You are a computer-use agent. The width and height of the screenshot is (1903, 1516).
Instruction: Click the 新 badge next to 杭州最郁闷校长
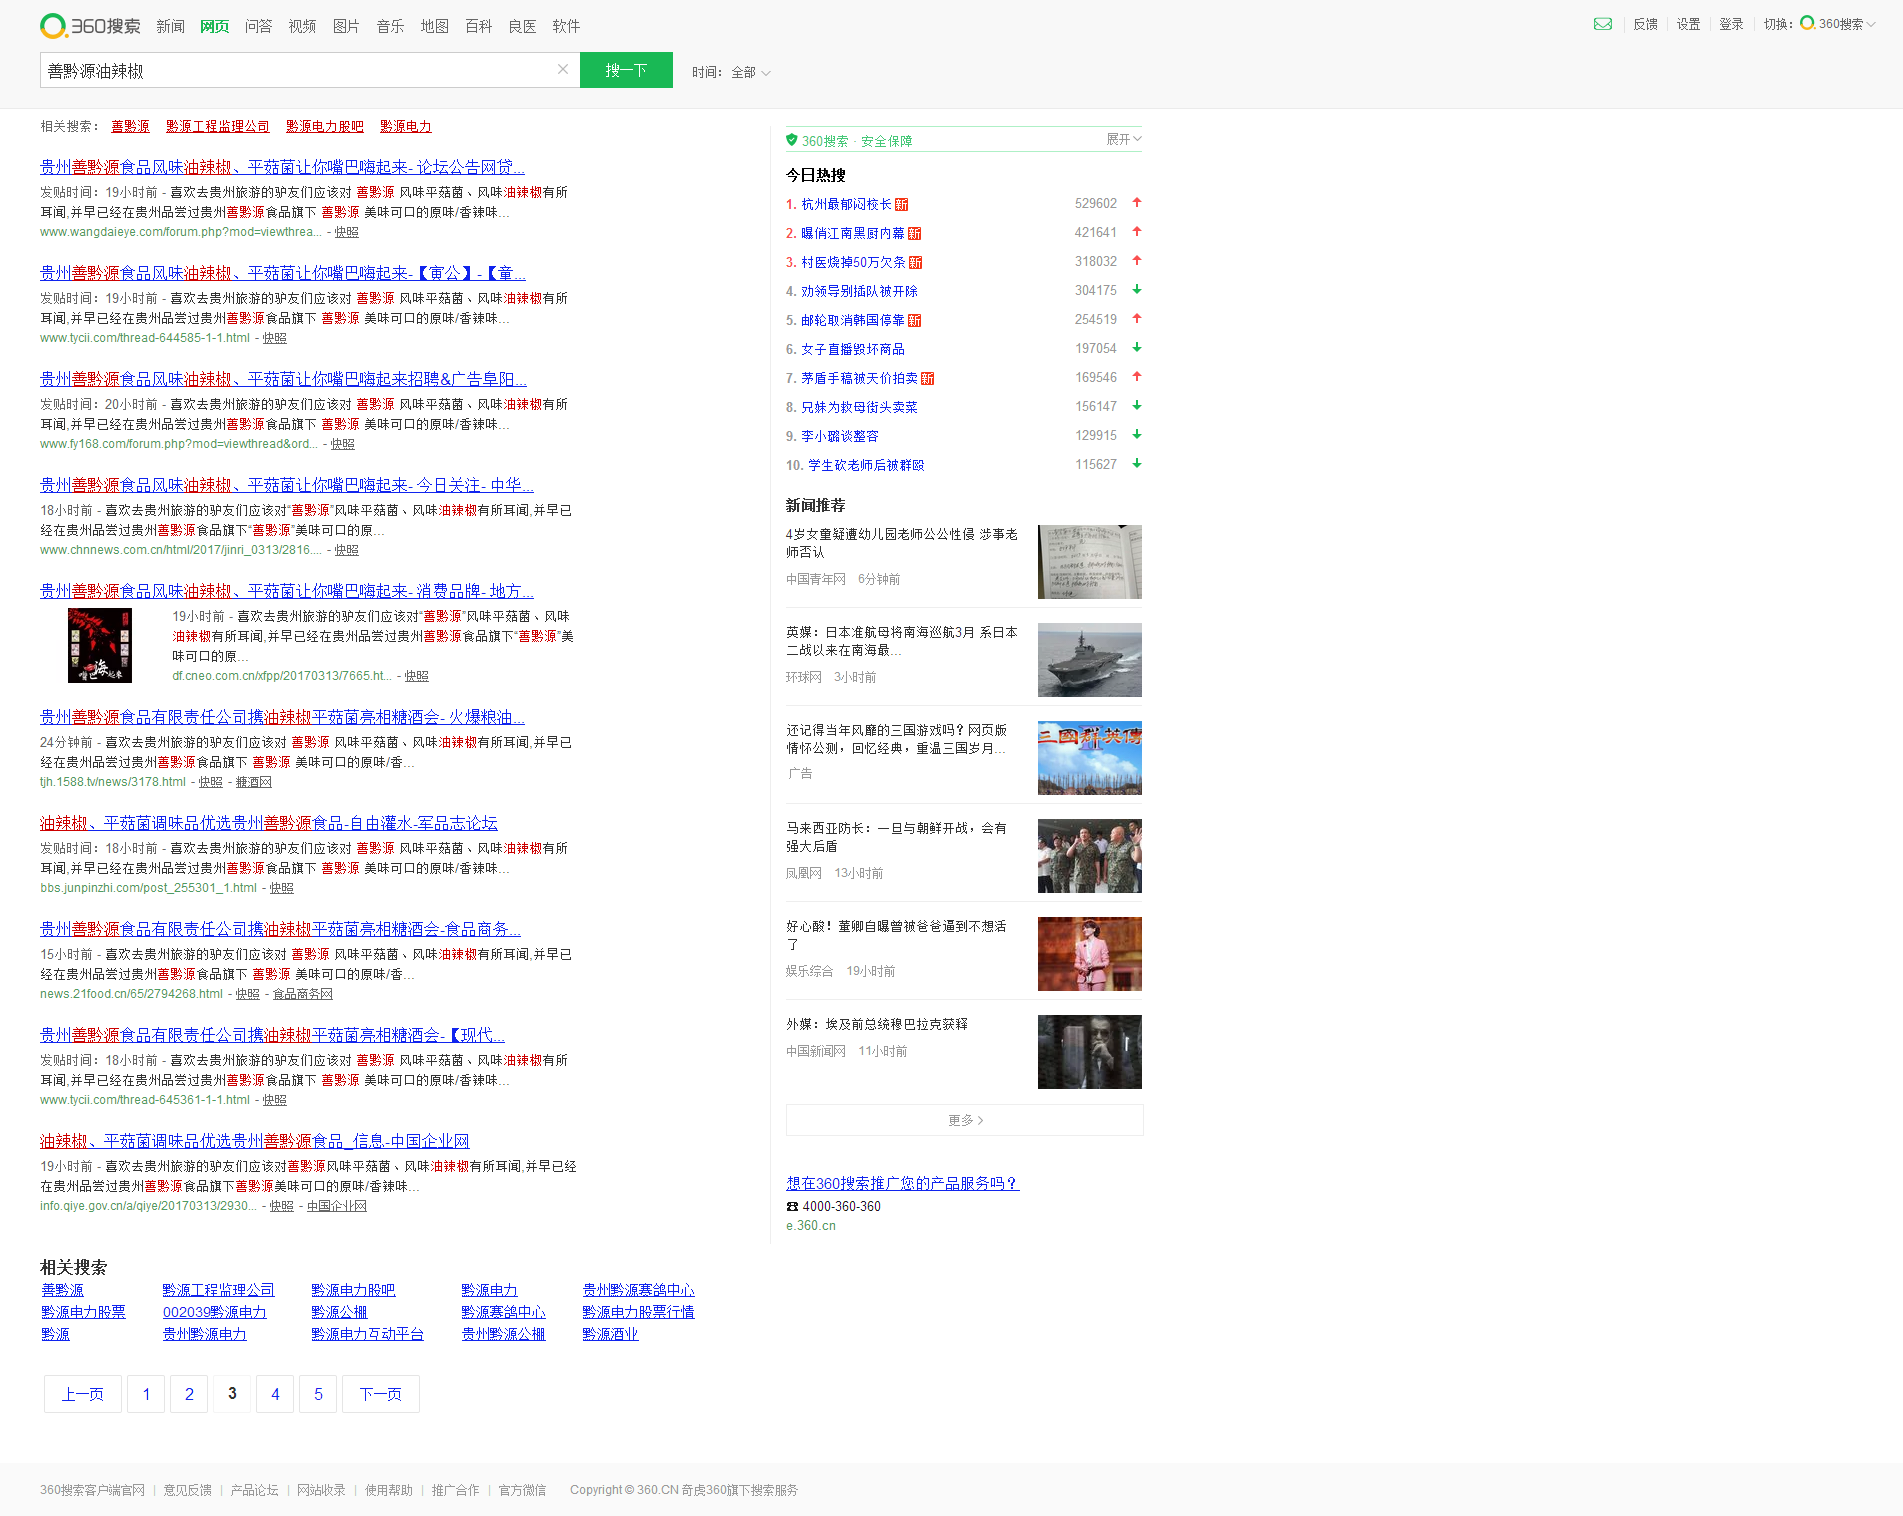(x=901, y=204)
